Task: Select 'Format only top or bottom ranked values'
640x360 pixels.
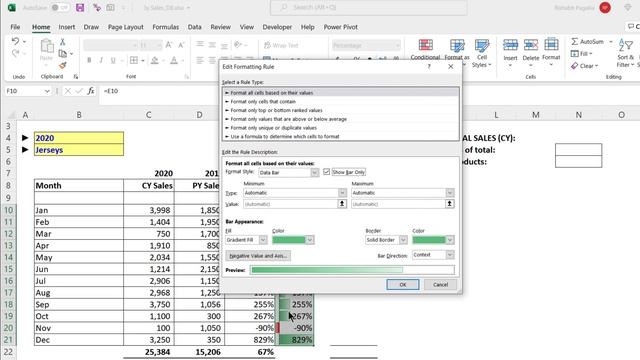Action: [341, 110]
